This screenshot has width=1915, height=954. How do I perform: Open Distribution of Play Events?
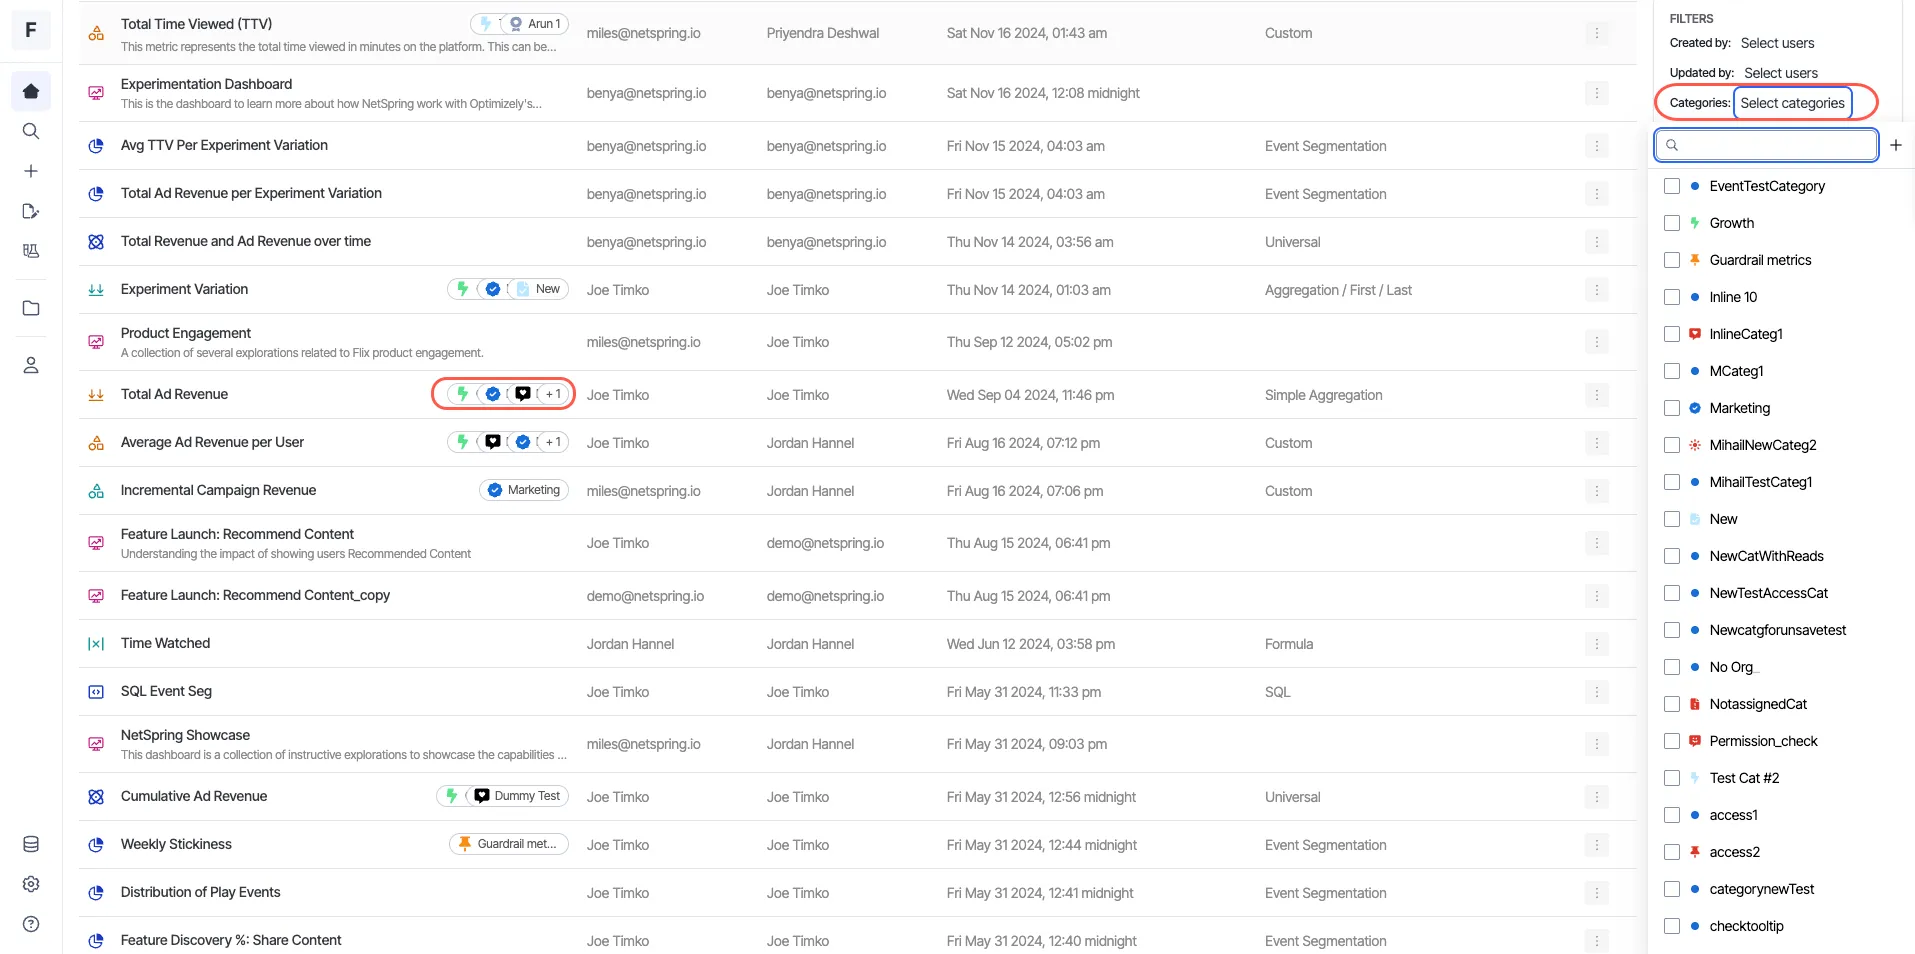(x=200, y=892)
